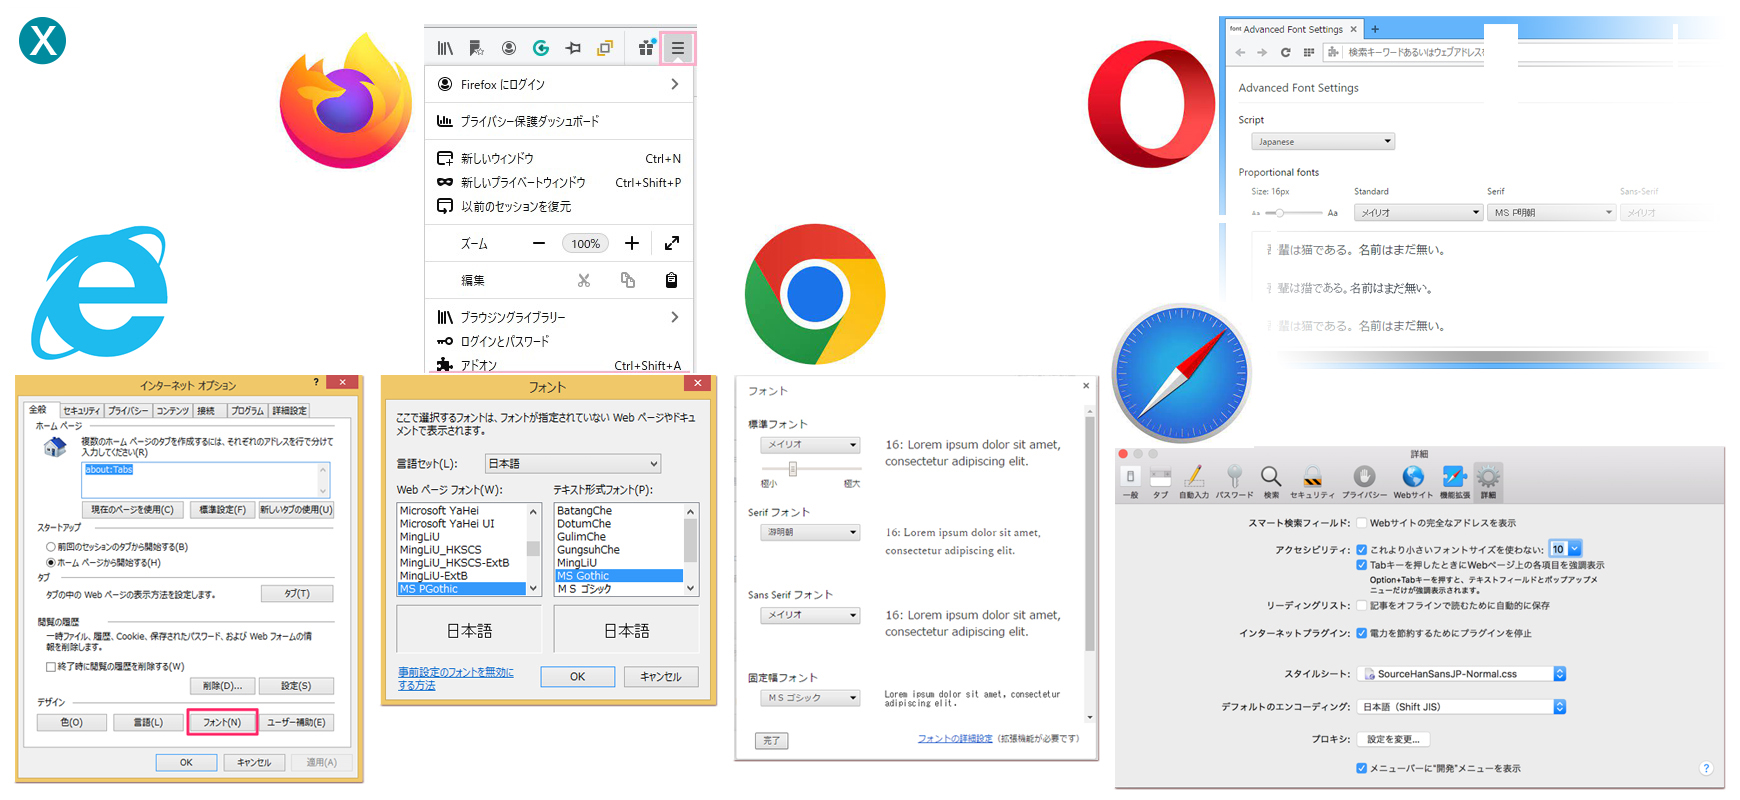Click Firefox account avatar toolbar icon

click(x=509, y=48)
